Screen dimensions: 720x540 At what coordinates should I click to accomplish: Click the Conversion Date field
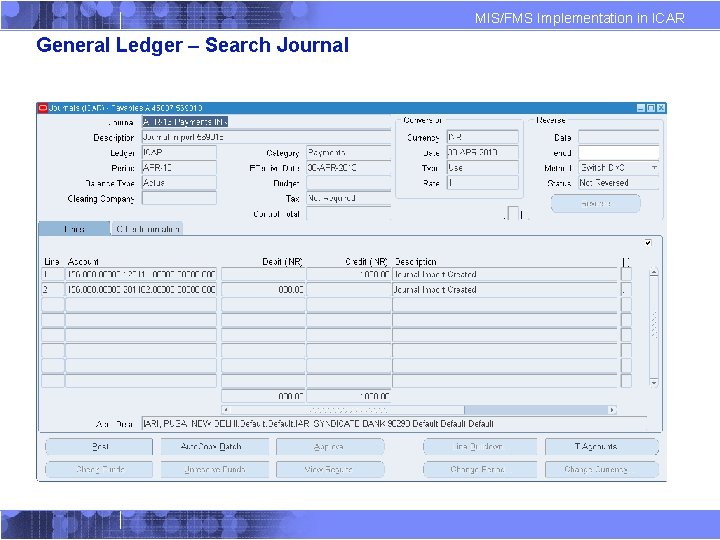483,152
